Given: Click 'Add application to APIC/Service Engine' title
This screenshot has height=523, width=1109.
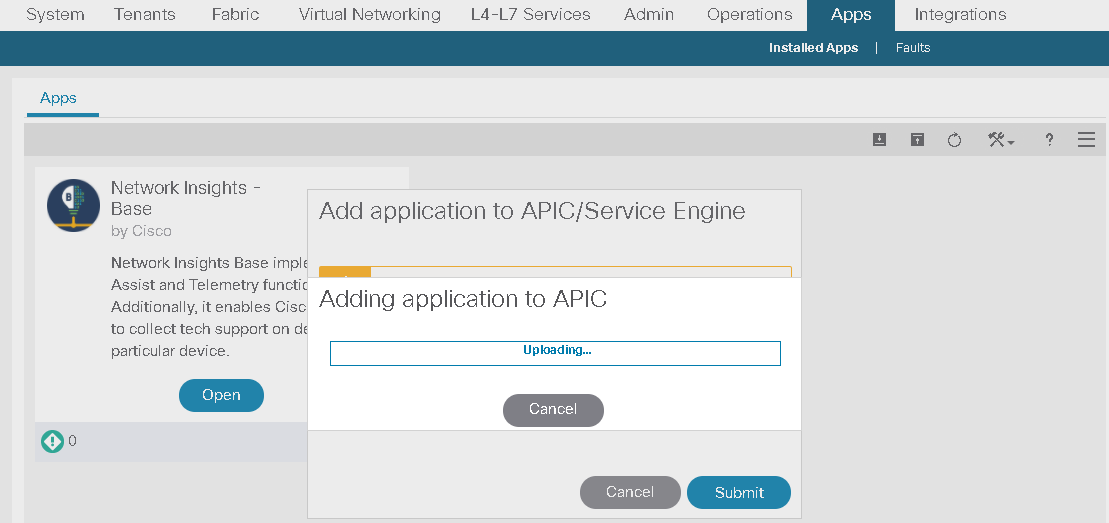Looking at the screenshot, I should pyautogui.click(x=532, y=211).
